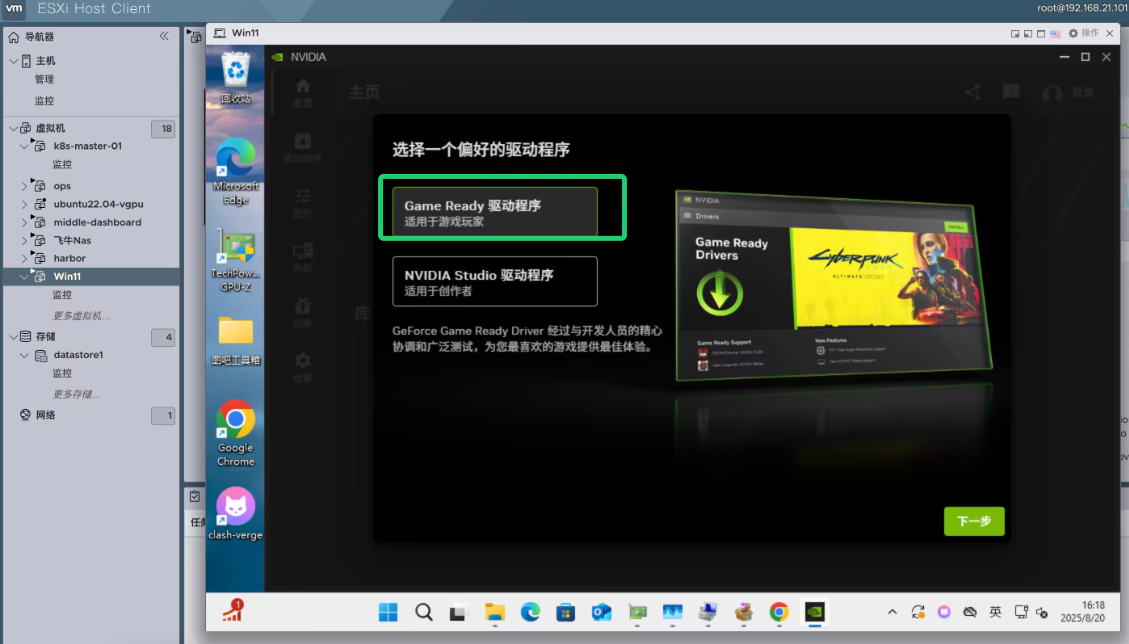The image size is (1129, 644).
Task: Collapse the datastore1 node chevron
Action: click(x=24, y=355)
